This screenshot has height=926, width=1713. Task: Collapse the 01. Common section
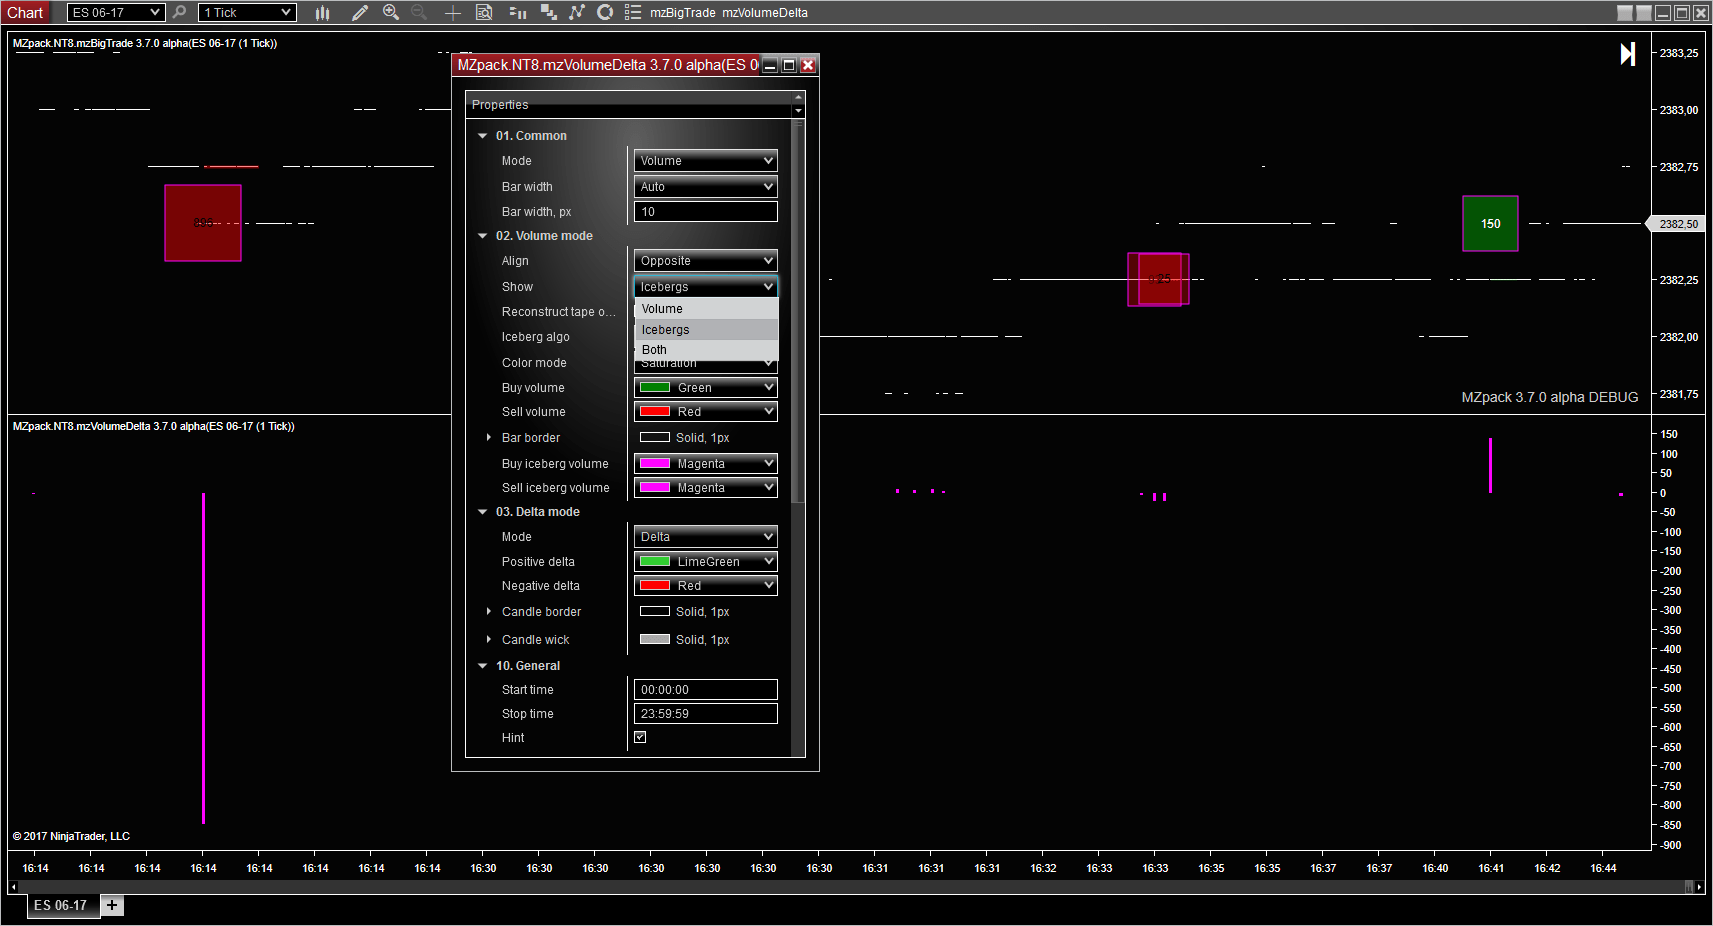tap(482, 136)
